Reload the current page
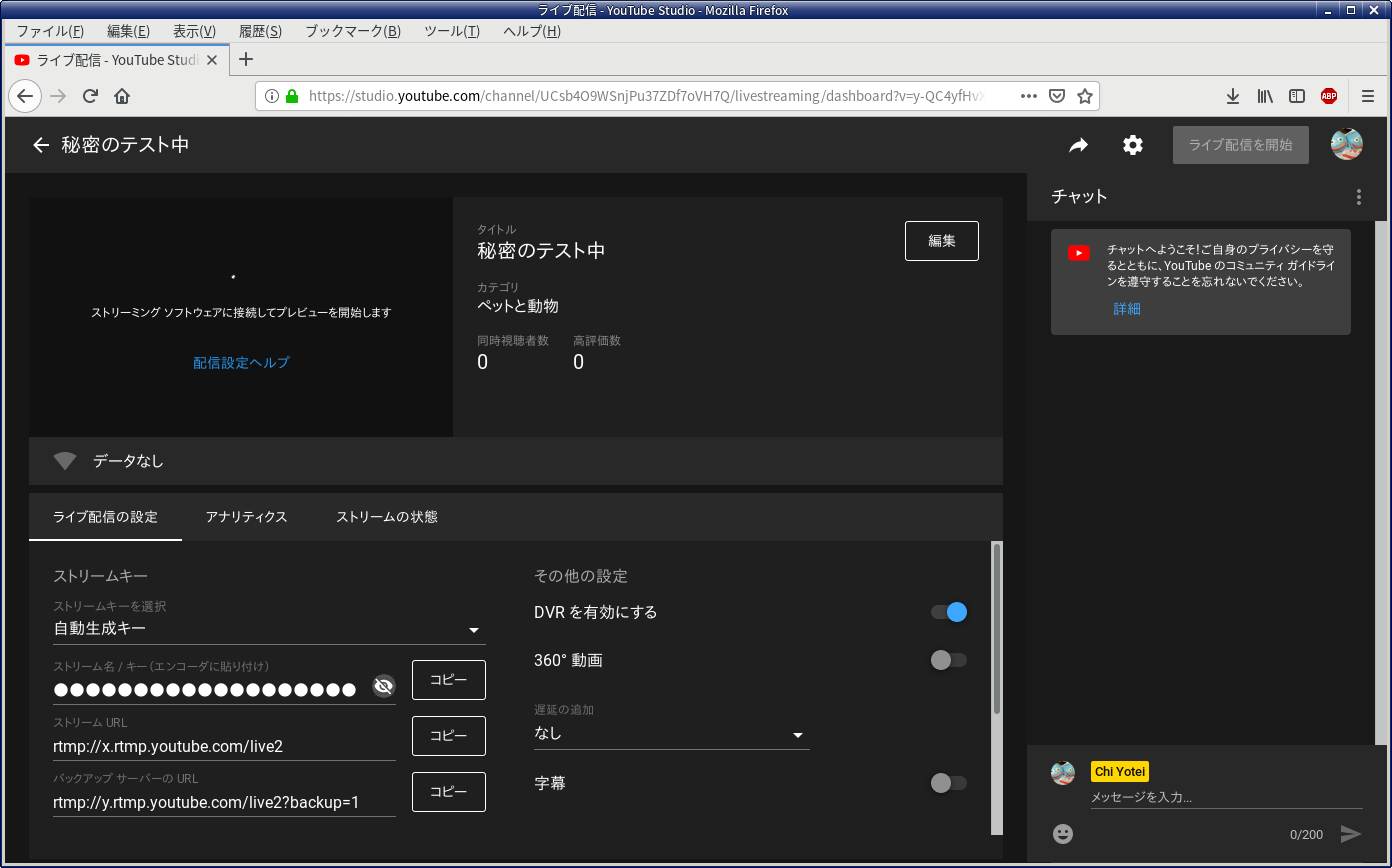The height and width of the screenshot is (868, 1392). pos(90,96)
